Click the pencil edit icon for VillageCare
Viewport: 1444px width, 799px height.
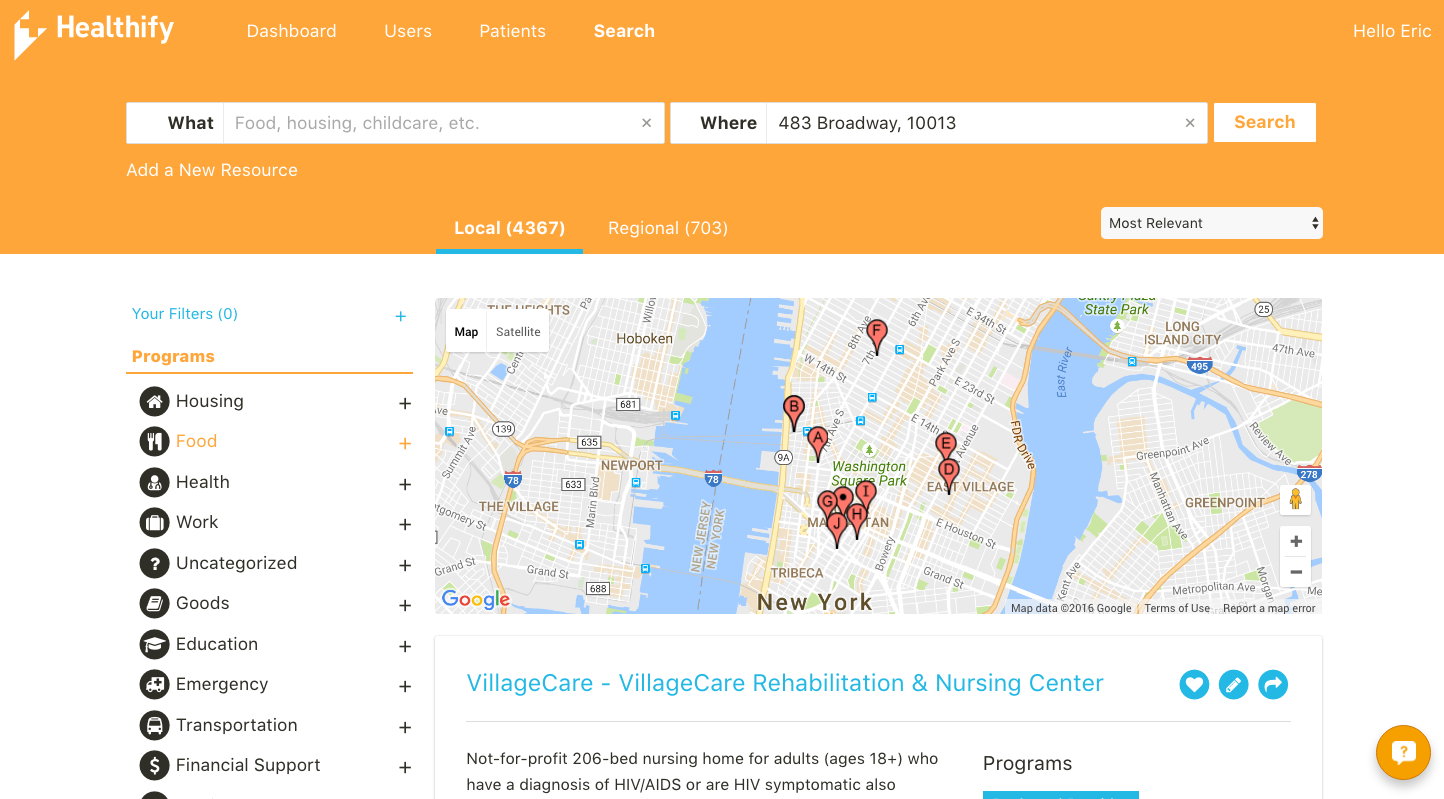(1233, 685)
